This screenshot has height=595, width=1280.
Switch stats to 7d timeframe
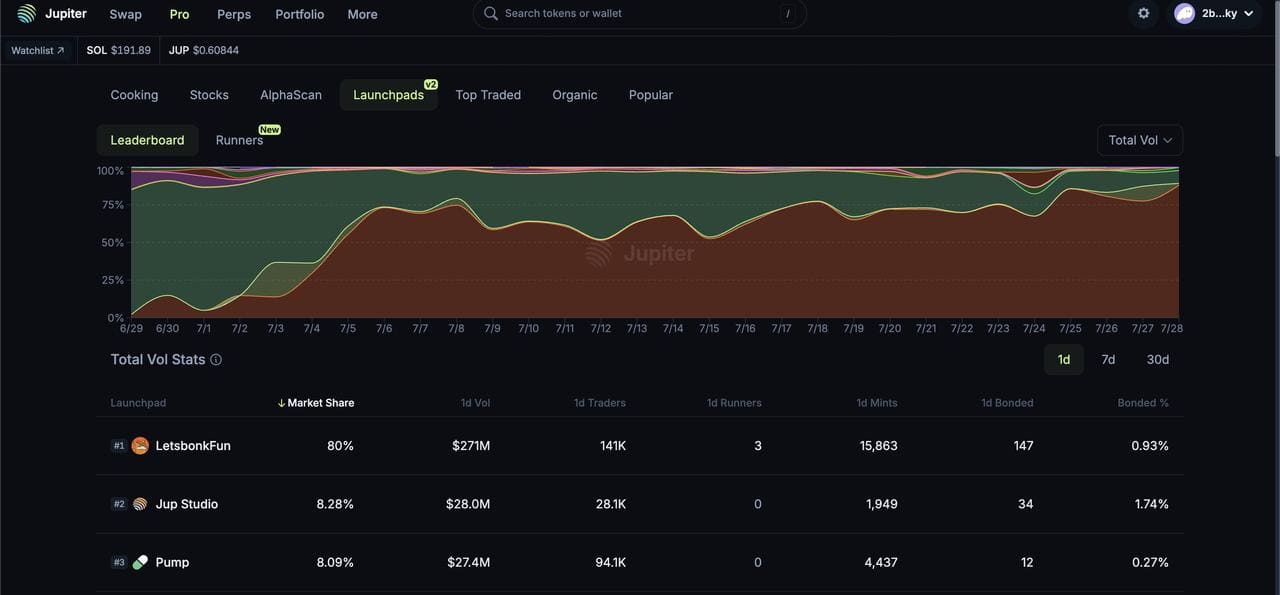[x=1108, y=360]
